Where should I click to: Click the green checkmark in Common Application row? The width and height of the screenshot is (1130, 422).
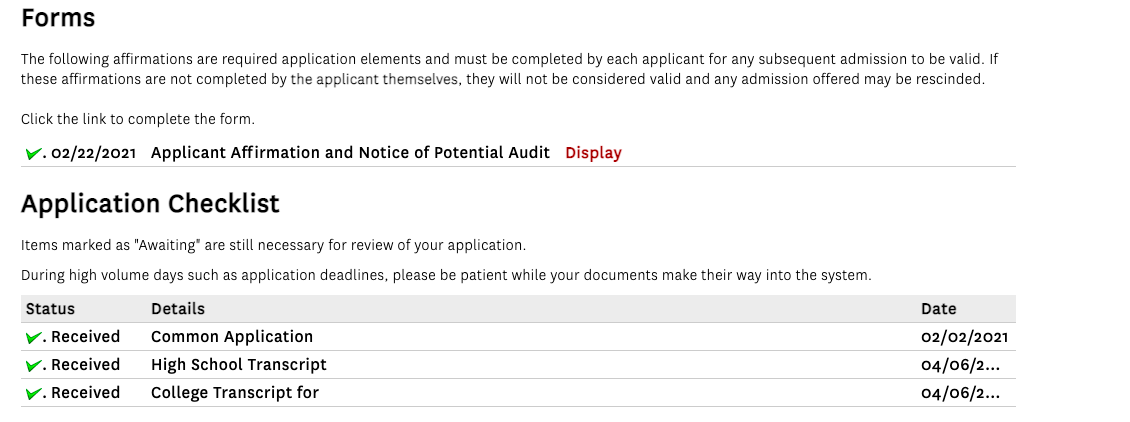34,337
